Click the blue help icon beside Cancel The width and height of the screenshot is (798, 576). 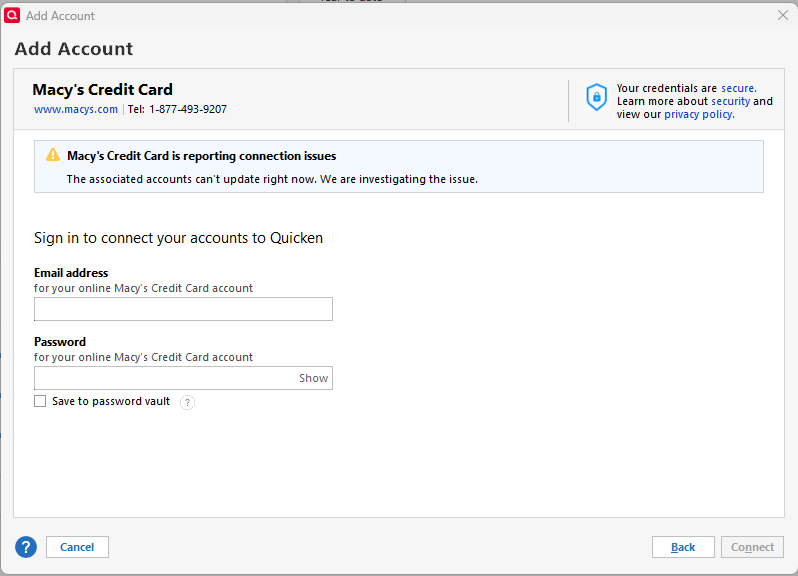[x=26, y=547]
